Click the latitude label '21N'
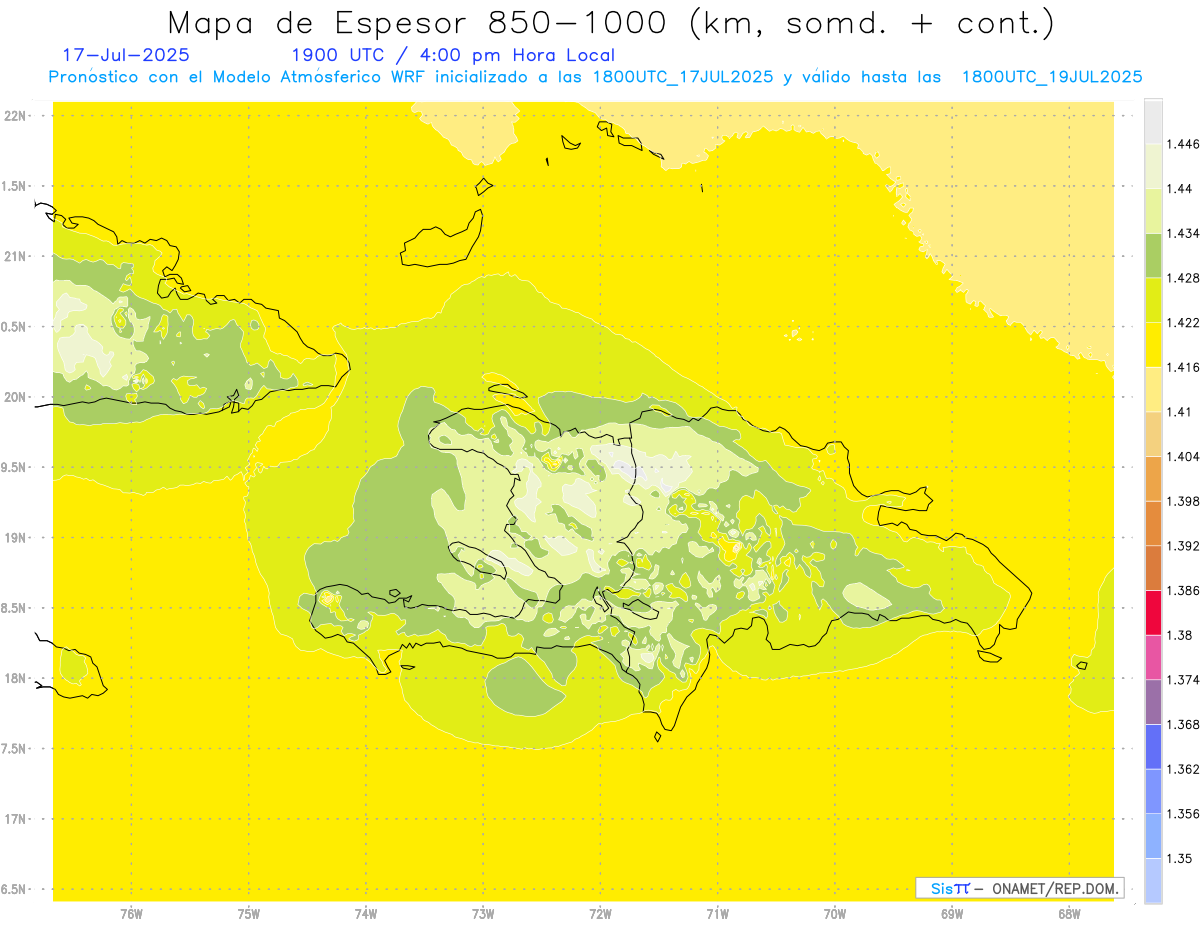Viewport: 1200px width, 927px height. pos(16,256)
